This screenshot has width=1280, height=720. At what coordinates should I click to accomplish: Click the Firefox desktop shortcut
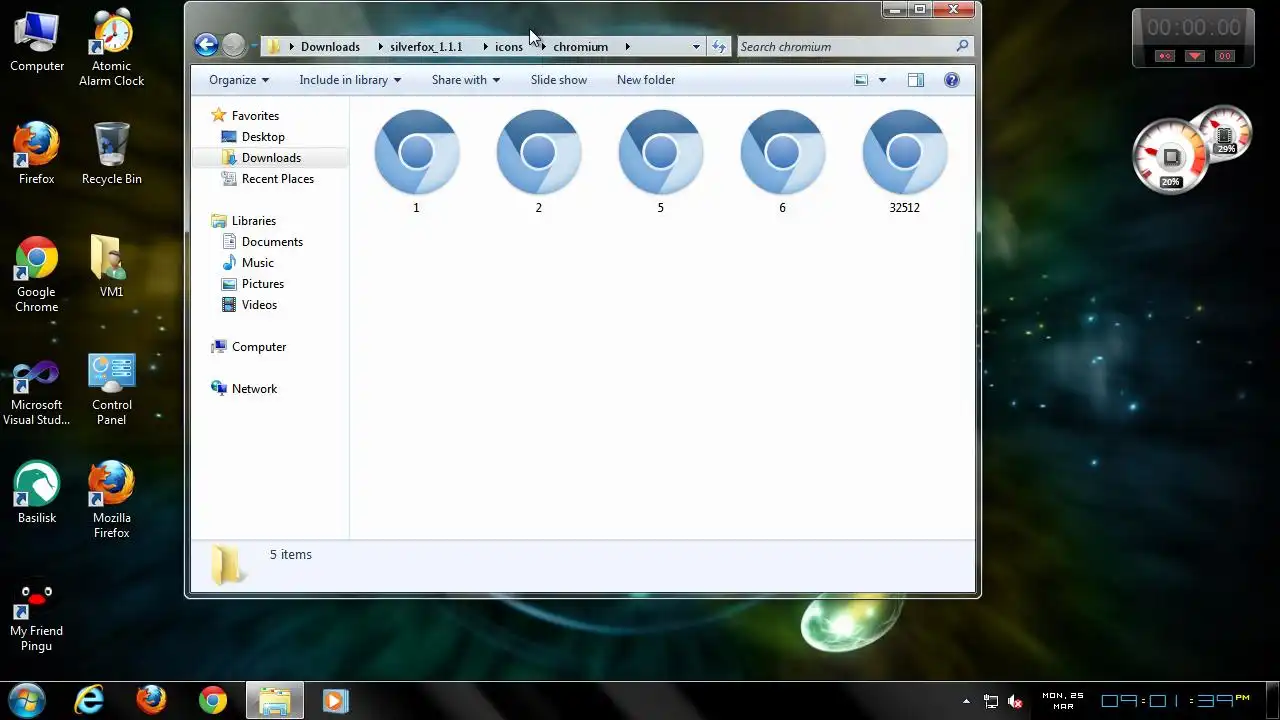(x=37, y=153)
